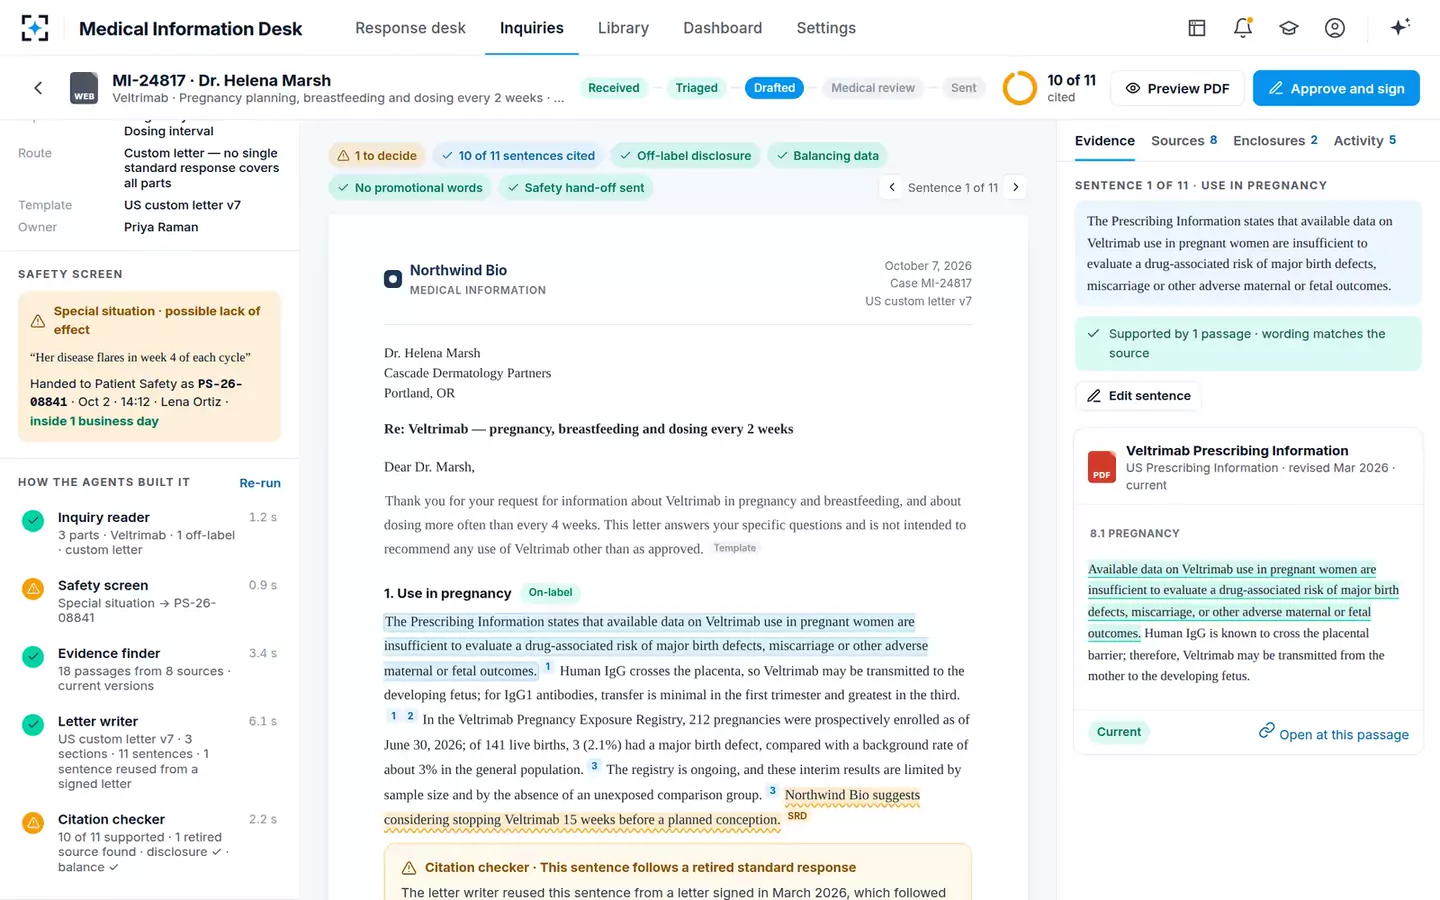Select the Medical review workflow stage
The image size is (1440, 900).
tap(873, 88)
